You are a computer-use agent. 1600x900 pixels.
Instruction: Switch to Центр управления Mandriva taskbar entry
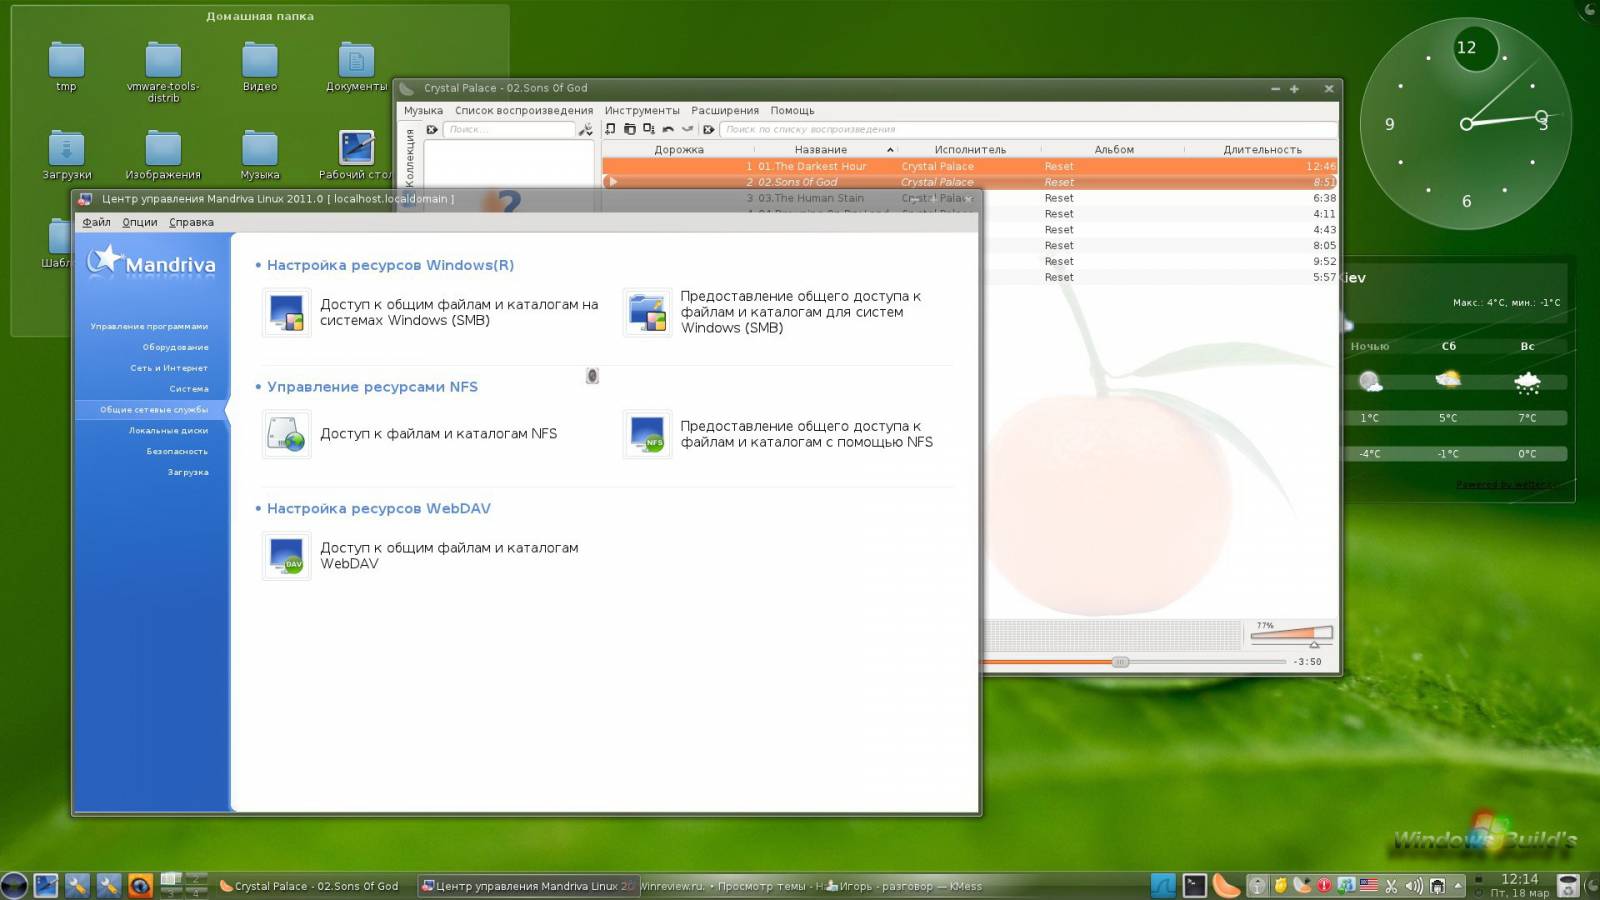point(528,886)
